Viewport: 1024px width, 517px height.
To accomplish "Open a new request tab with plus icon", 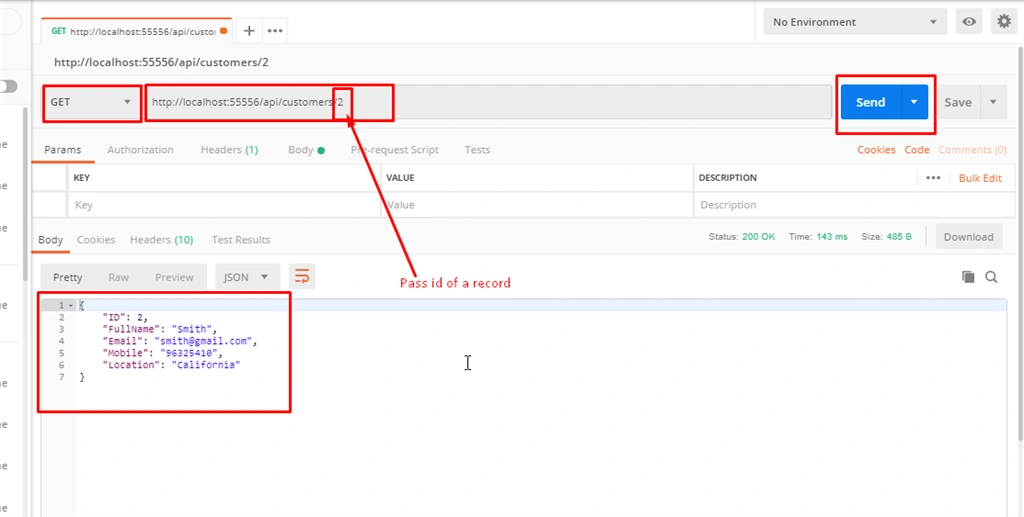I will click(249, 31).
